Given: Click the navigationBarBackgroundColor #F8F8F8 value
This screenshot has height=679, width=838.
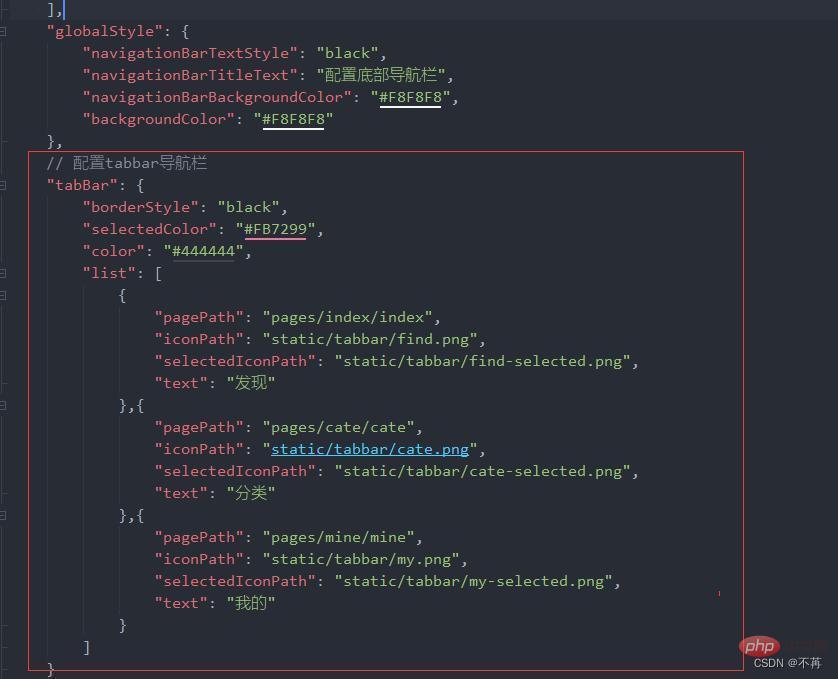Looking at the screenshot, I should click(410, 97).
